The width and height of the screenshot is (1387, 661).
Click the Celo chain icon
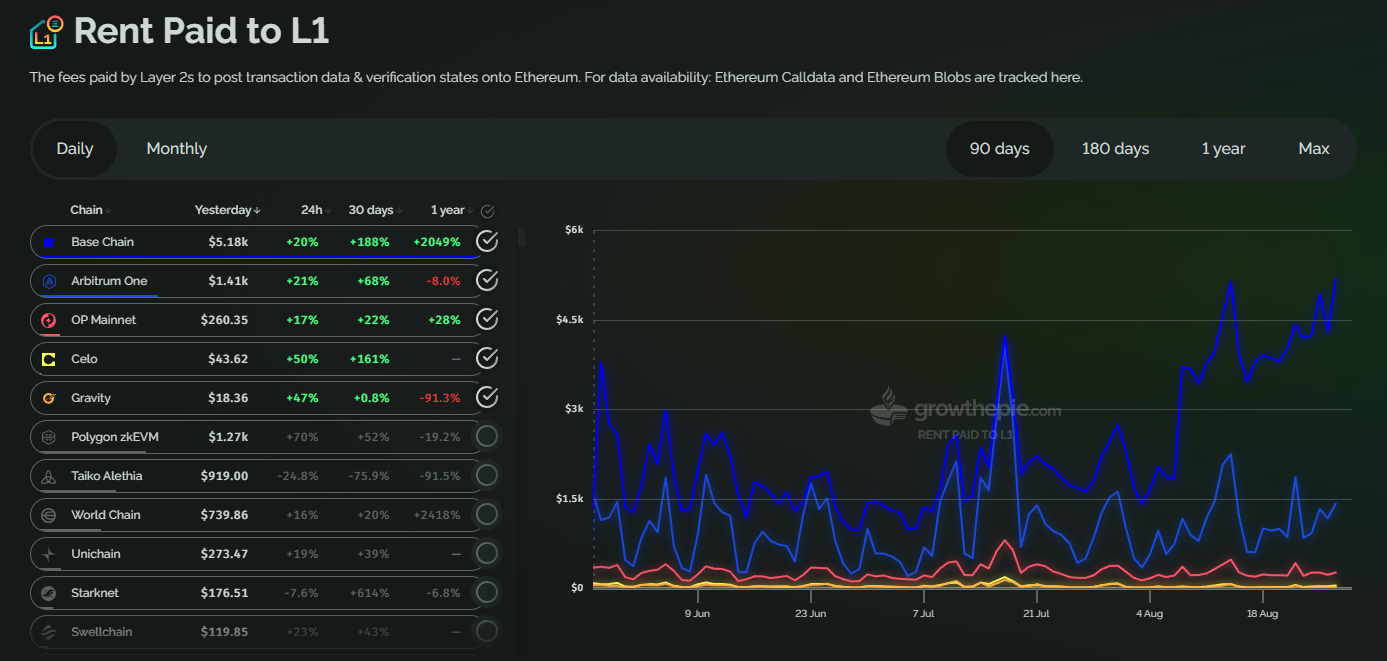tap(48, 359)
